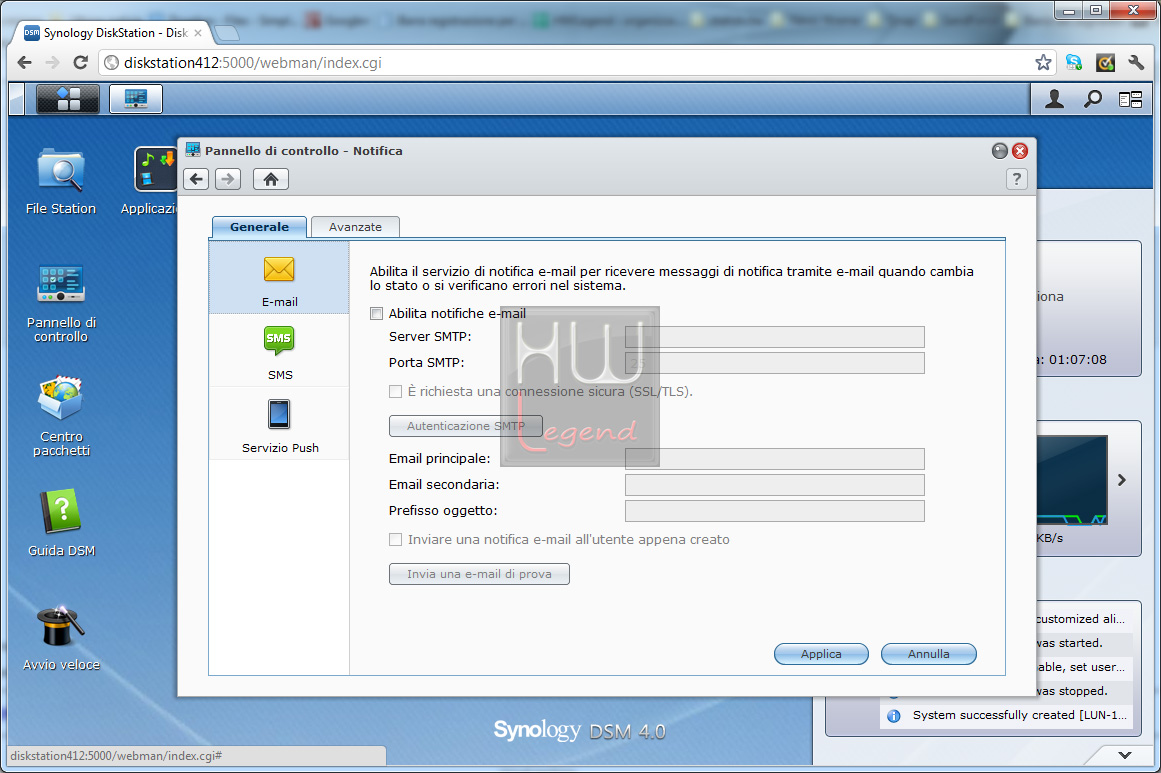Viewport: 1161px width, 773px height.
Task: Open the DSM main menu button
Action: coord(67,98)
